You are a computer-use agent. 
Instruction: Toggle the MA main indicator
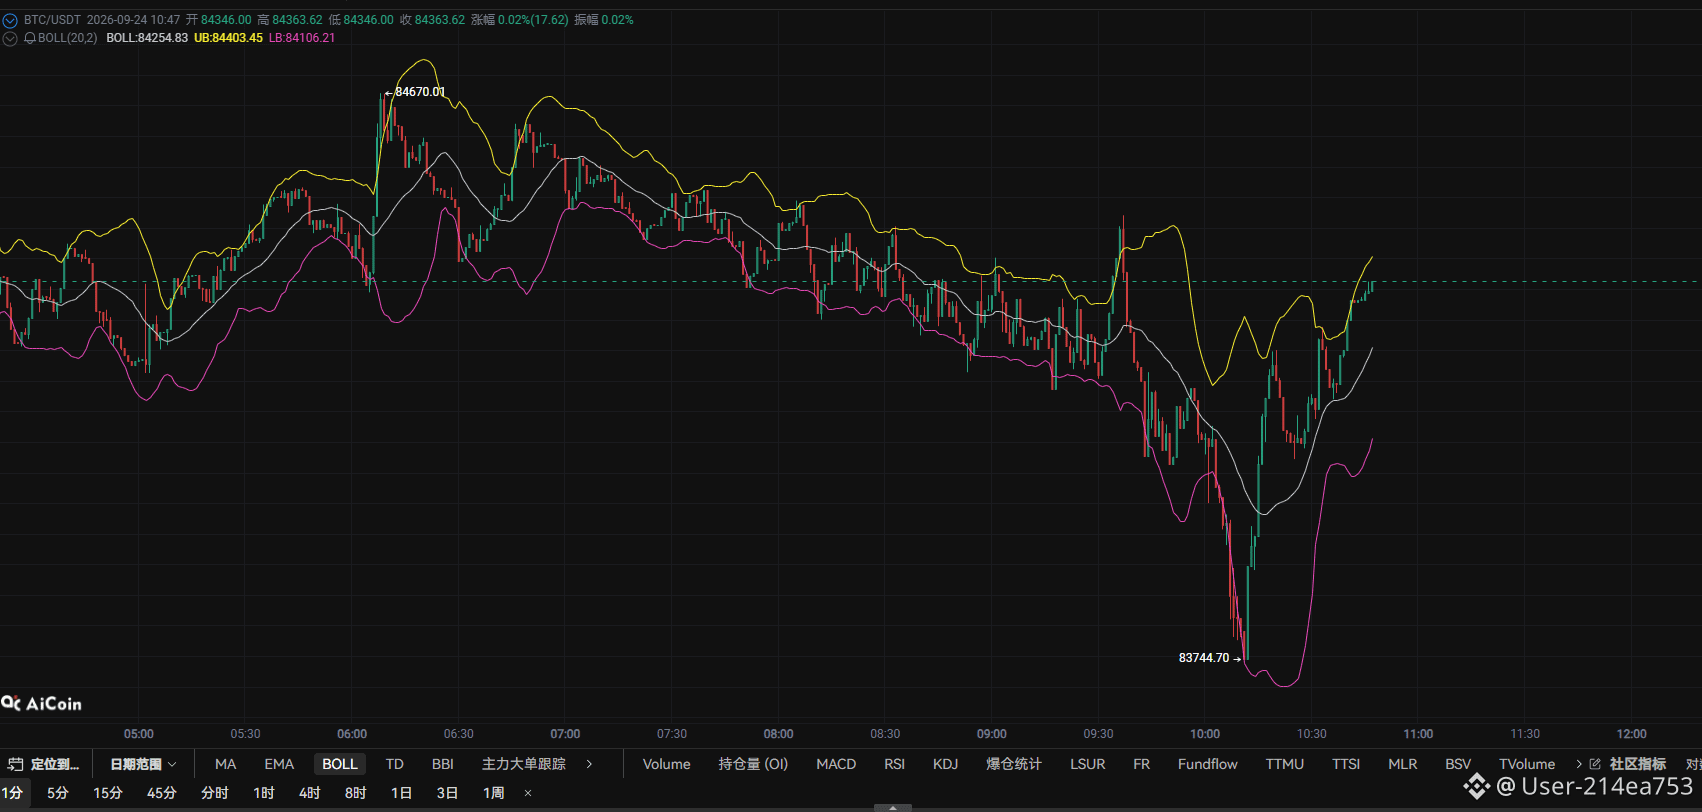226,764
